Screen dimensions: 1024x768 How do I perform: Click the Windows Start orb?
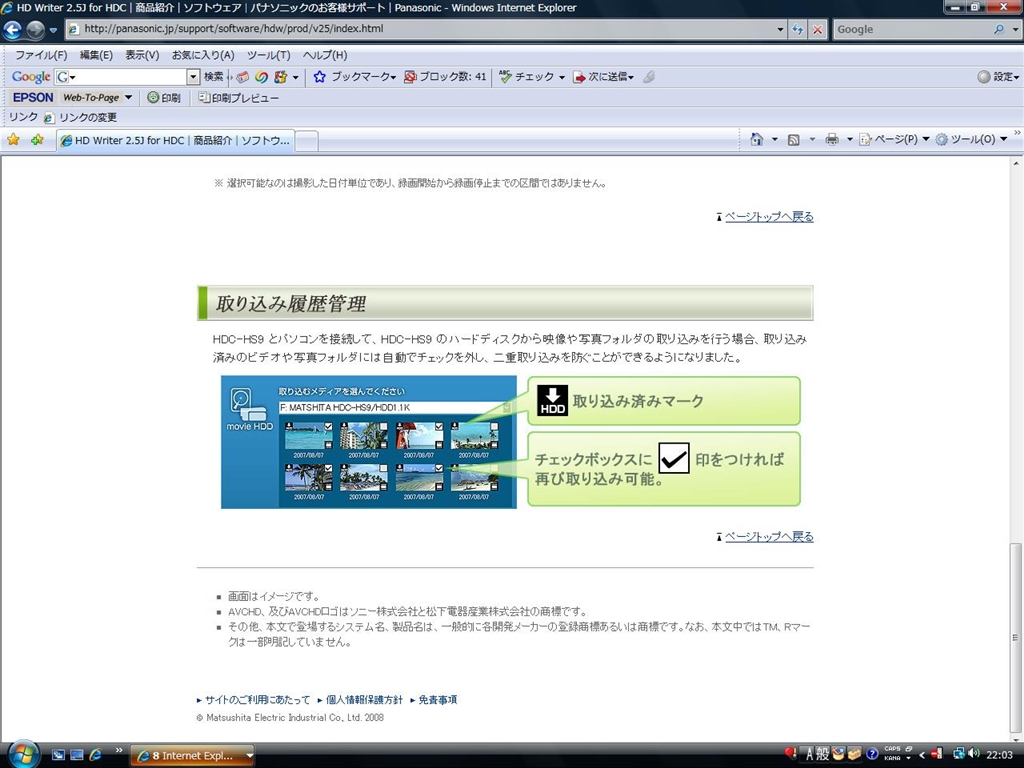point(24,754)
